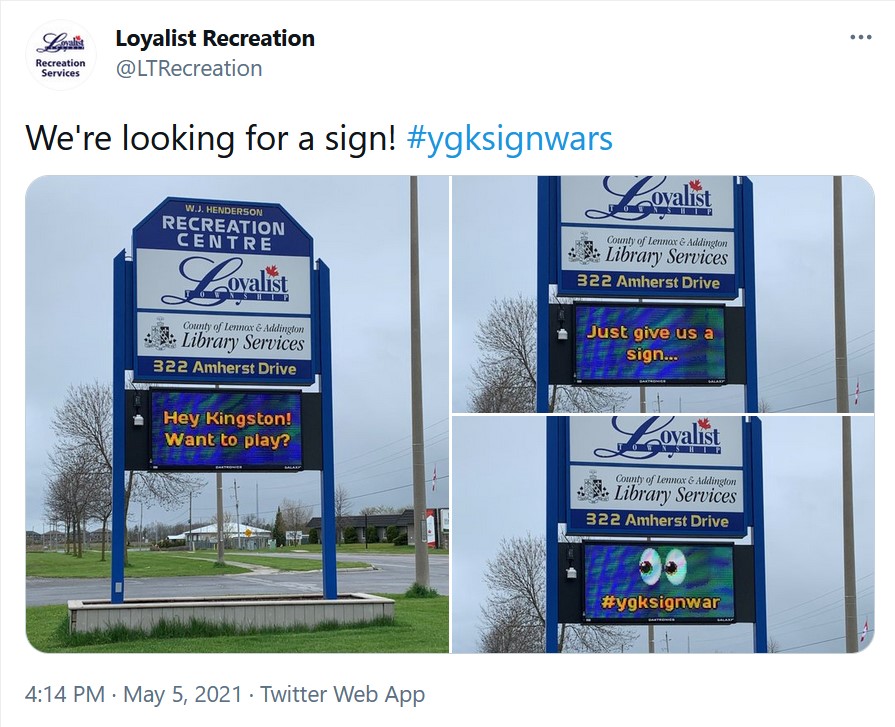Click the Loyalist Recreation Services profile avatar
The image size is (895, 727).
point(61,55)
